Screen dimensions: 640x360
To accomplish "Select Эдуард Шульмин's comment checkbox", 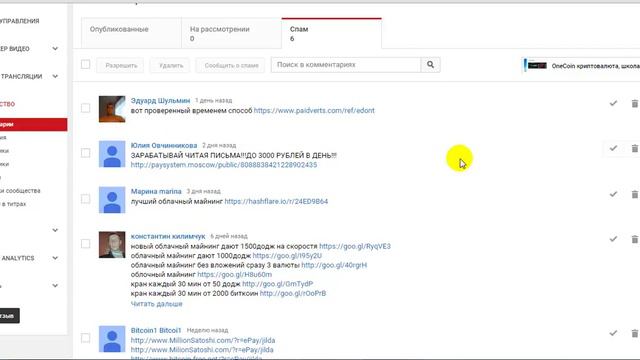I will tap(85, 108).
